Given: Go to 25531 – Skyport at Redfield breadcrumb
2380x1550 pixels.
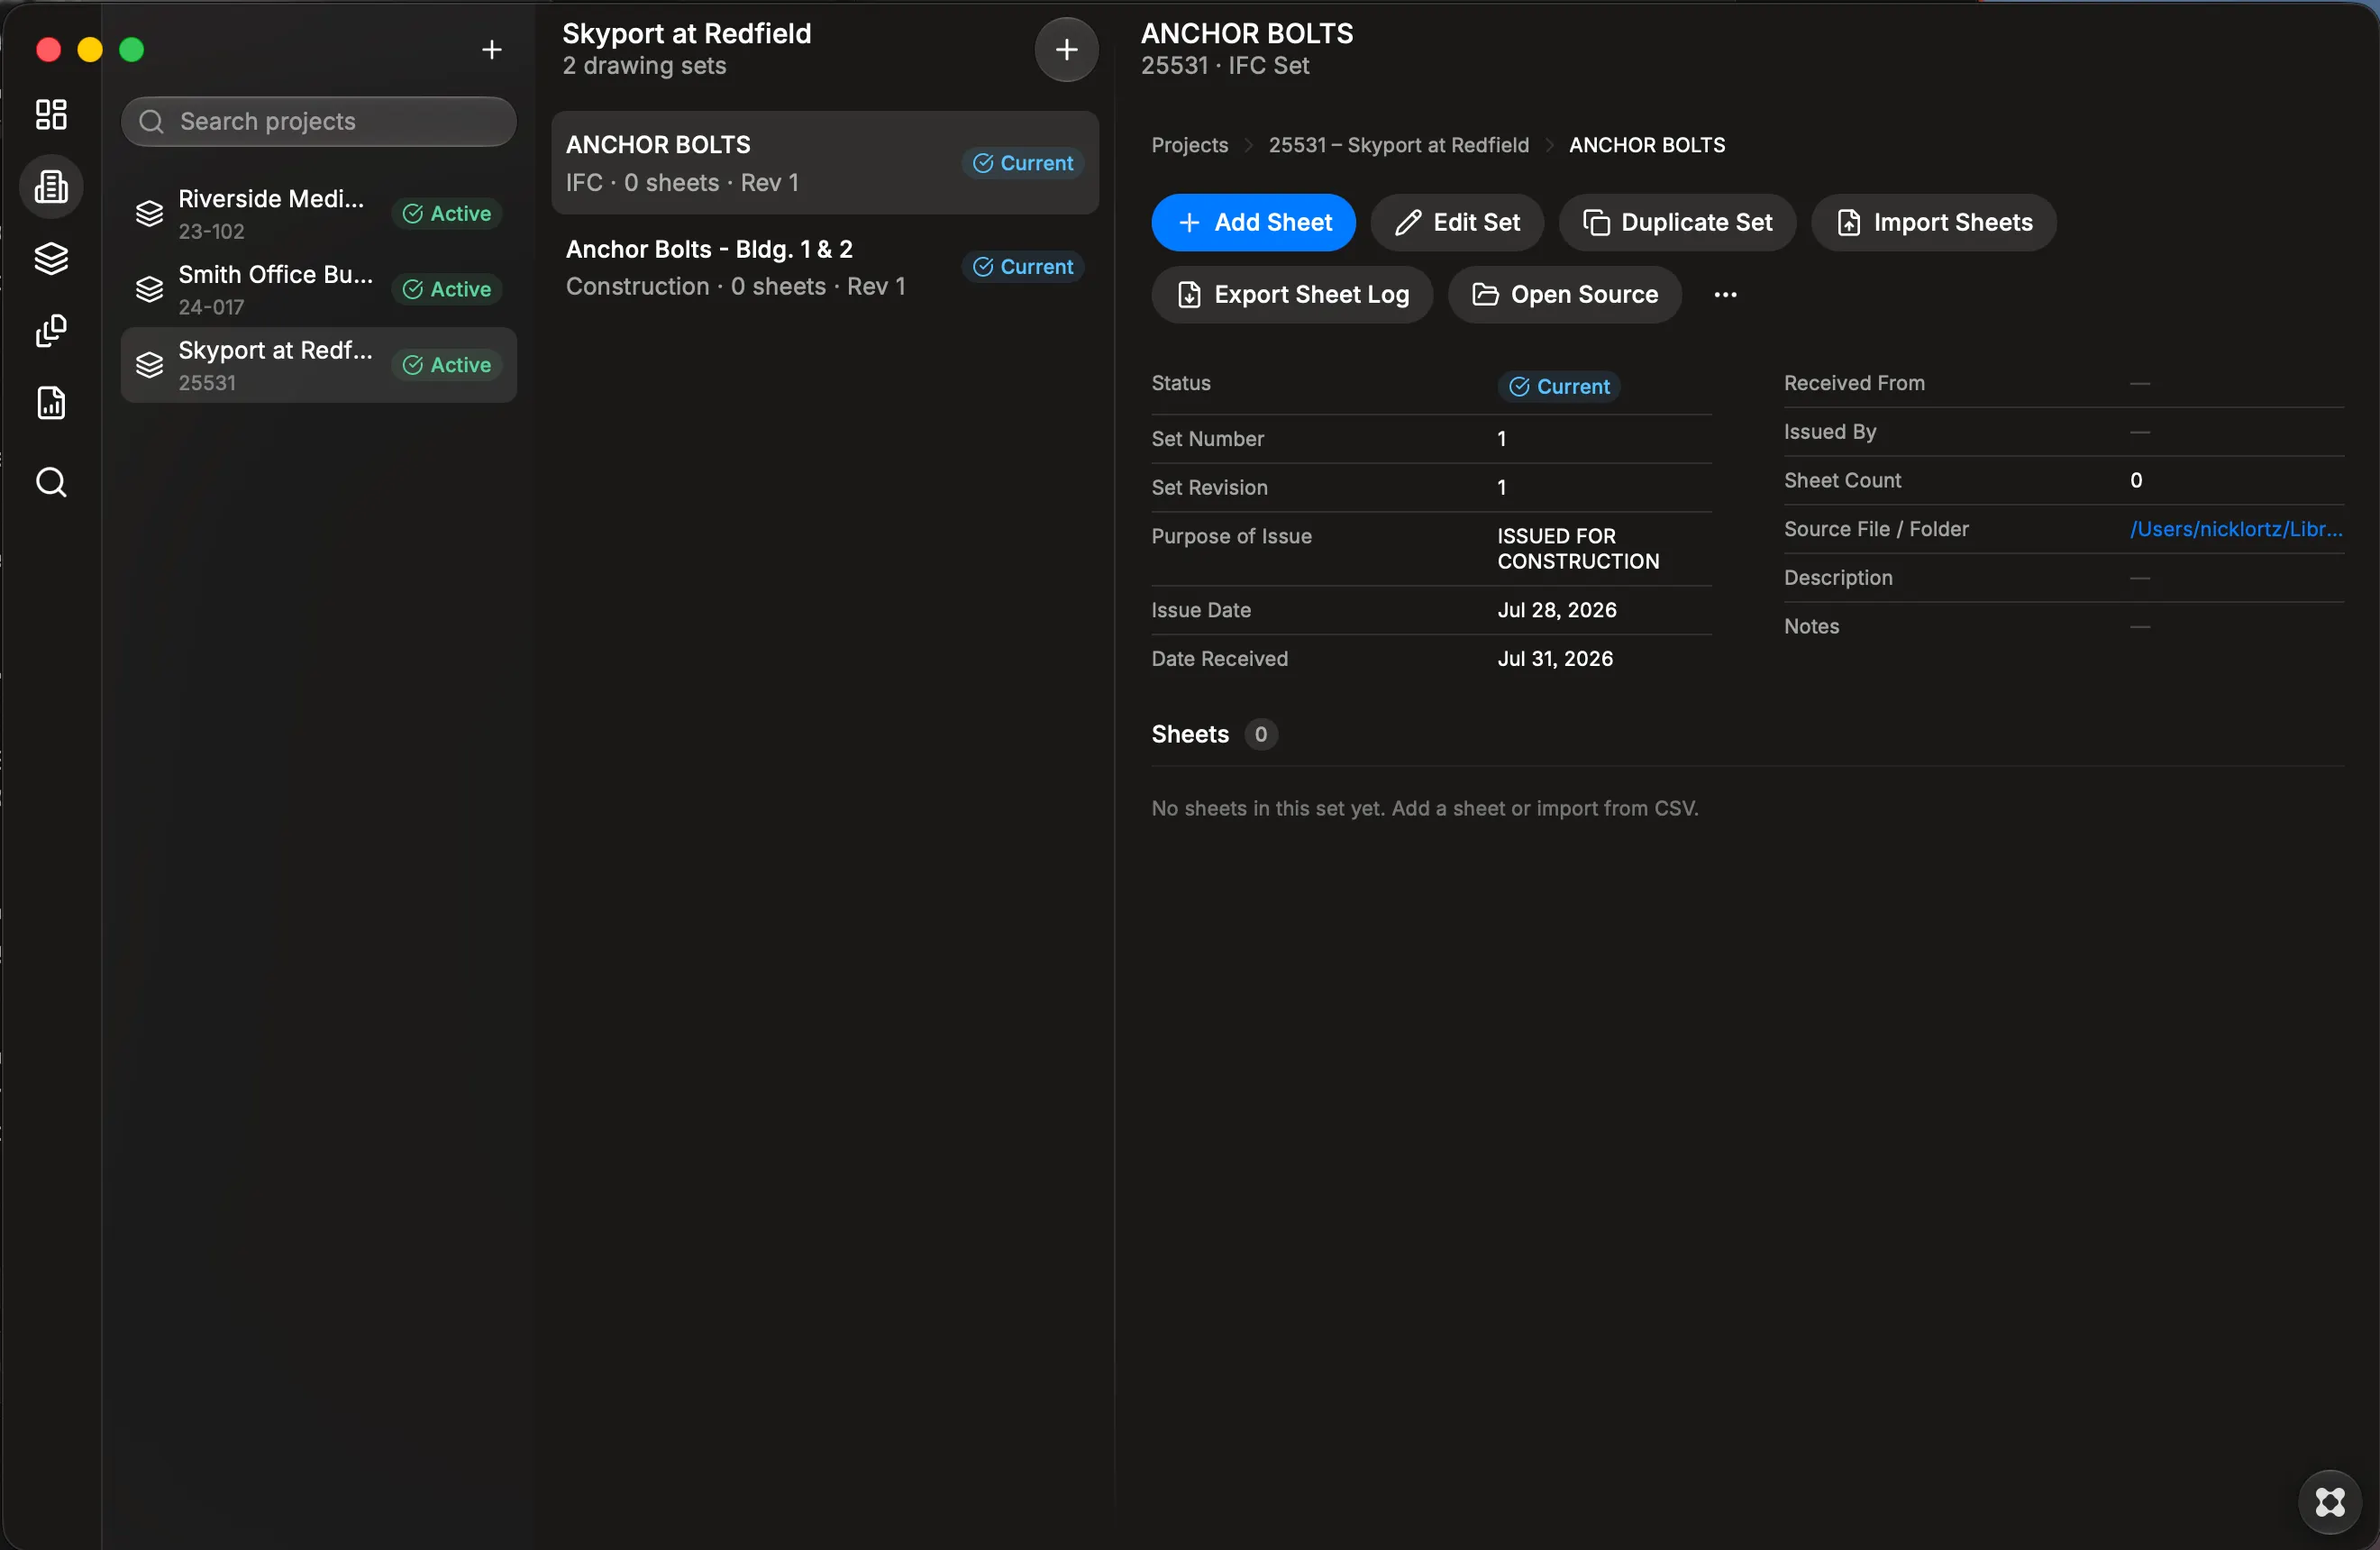Looking at the screenshot, I should (x=1398, y=145).
